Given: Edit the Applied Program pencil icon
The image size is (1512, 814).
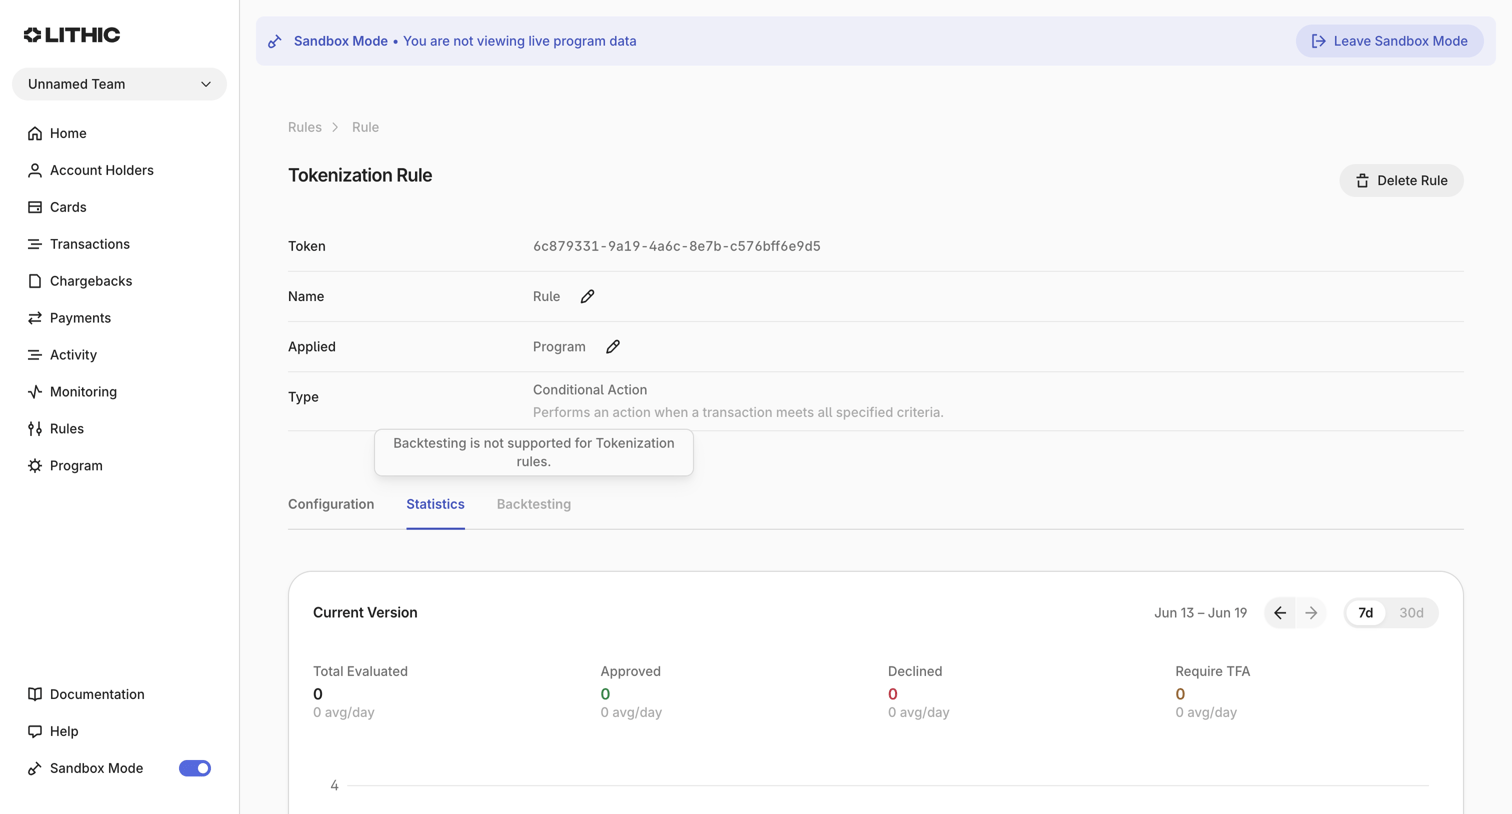Looking at the screenshot, I should pos(613,346).
